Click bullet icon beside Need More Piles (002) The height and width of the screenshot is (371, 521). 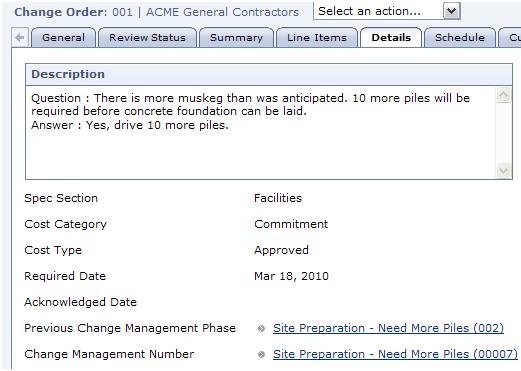[x=261, y=329]
